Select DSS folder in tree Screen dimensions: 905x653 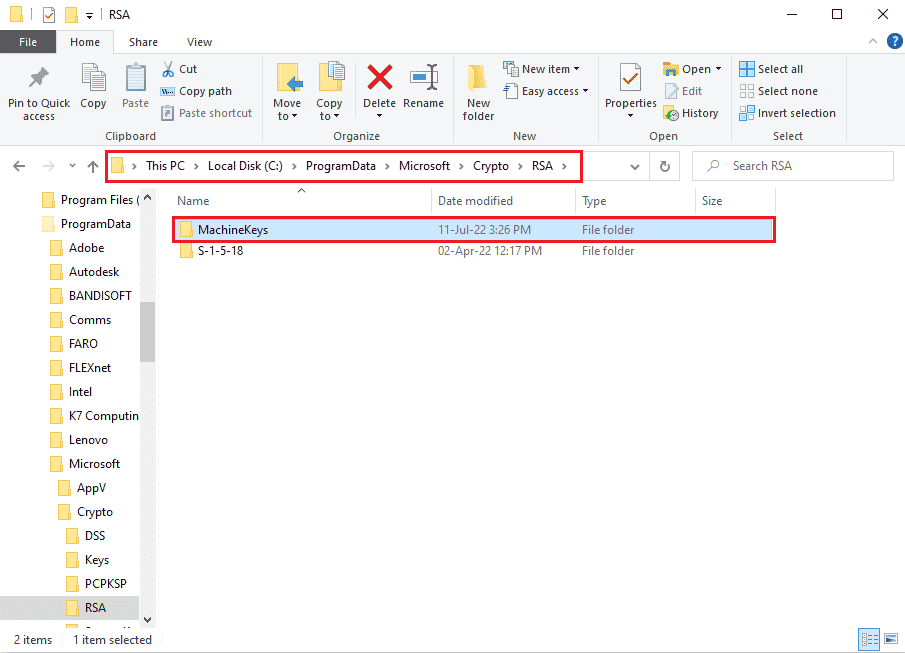tap(95, 536)
